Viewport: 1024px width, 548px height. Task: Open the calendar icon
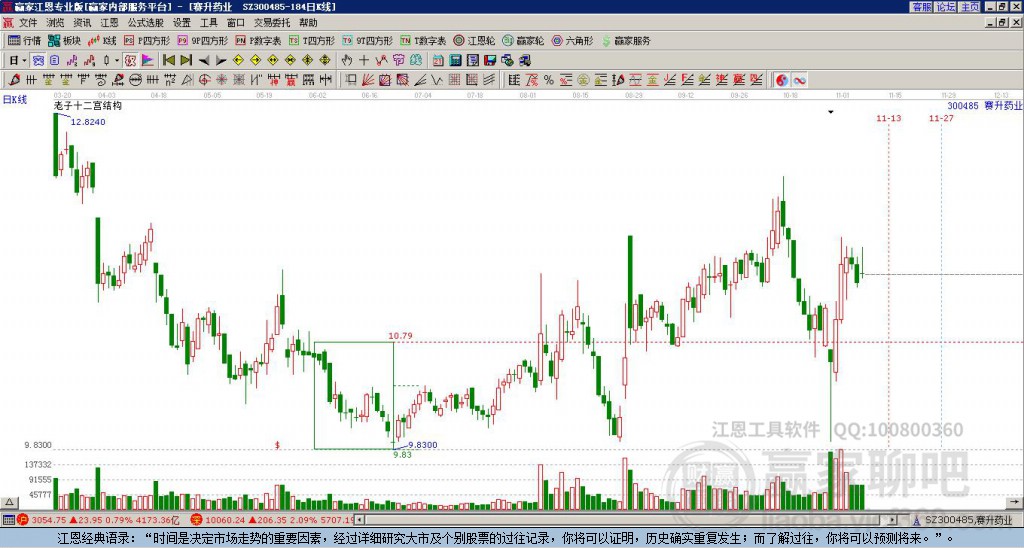tap(438, 61)
